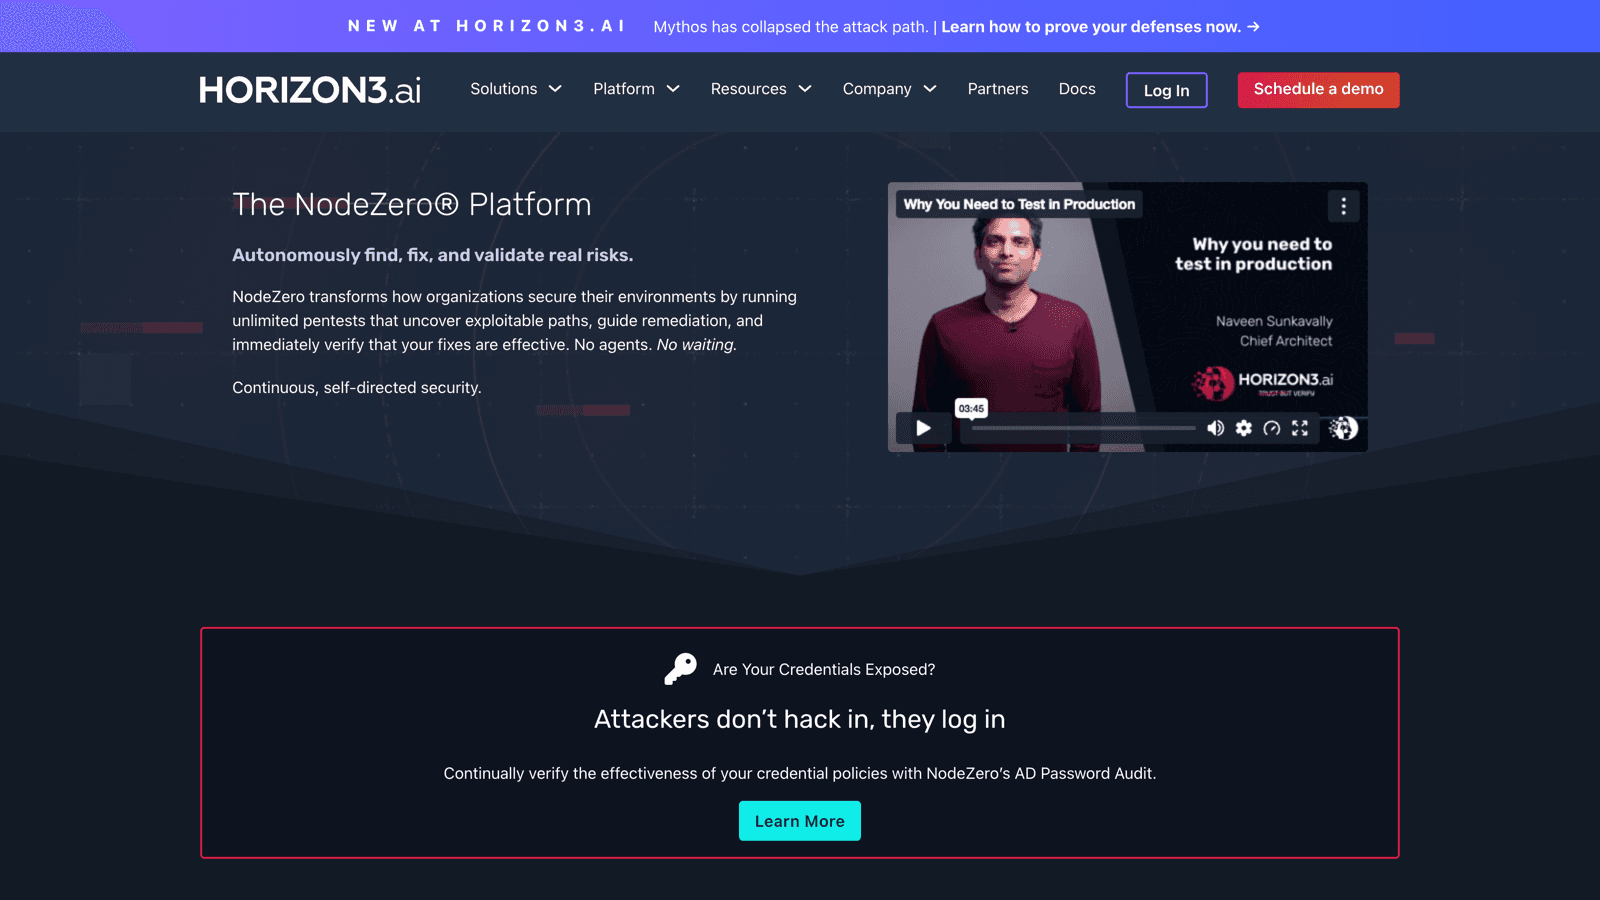The image size is (1600, 900).
Task: Open the Company nav item
Action: tap(877, 89)
